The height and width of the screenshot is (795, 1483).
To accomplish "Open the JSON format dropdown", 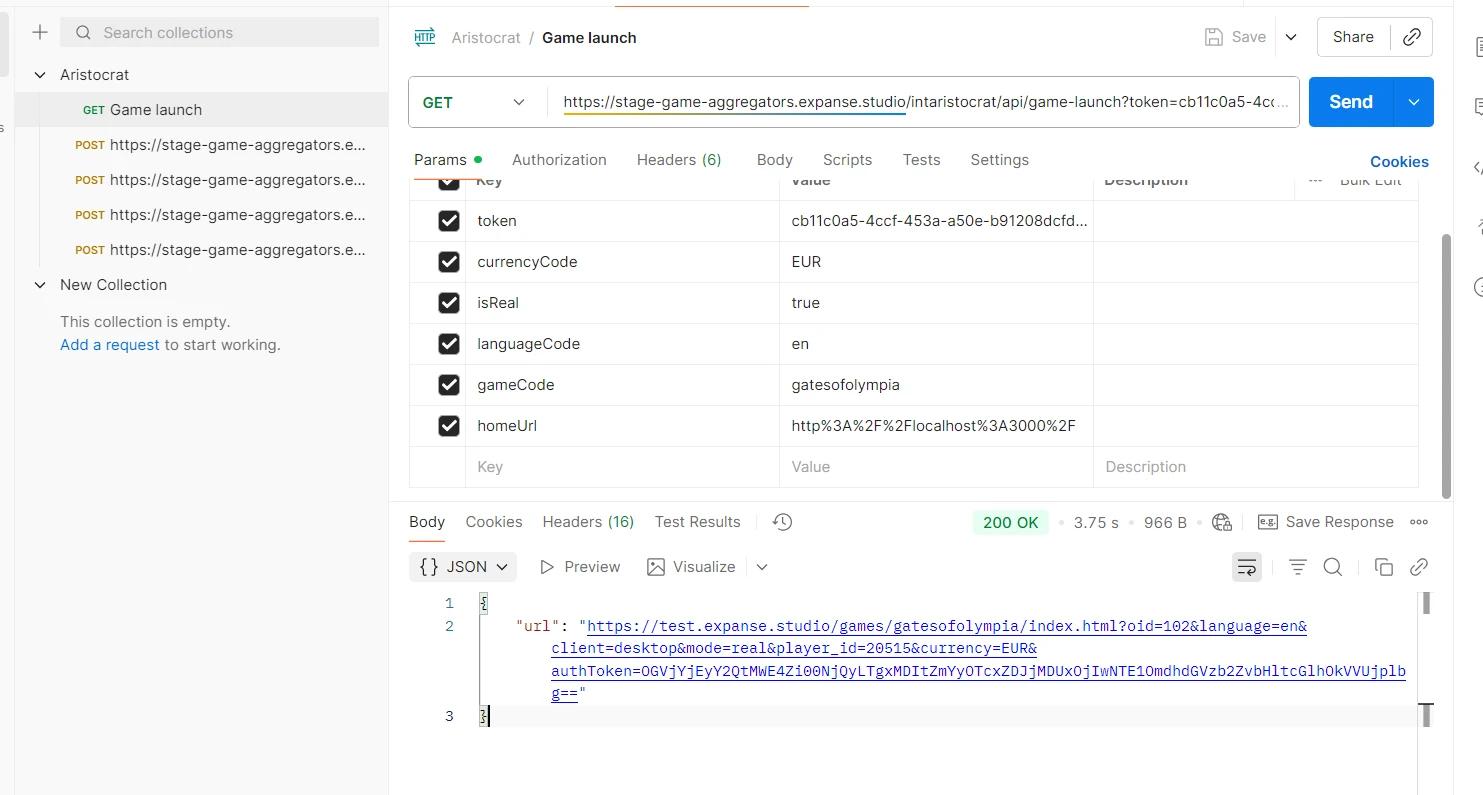I will pyautogui.click(x=463, y=567).
